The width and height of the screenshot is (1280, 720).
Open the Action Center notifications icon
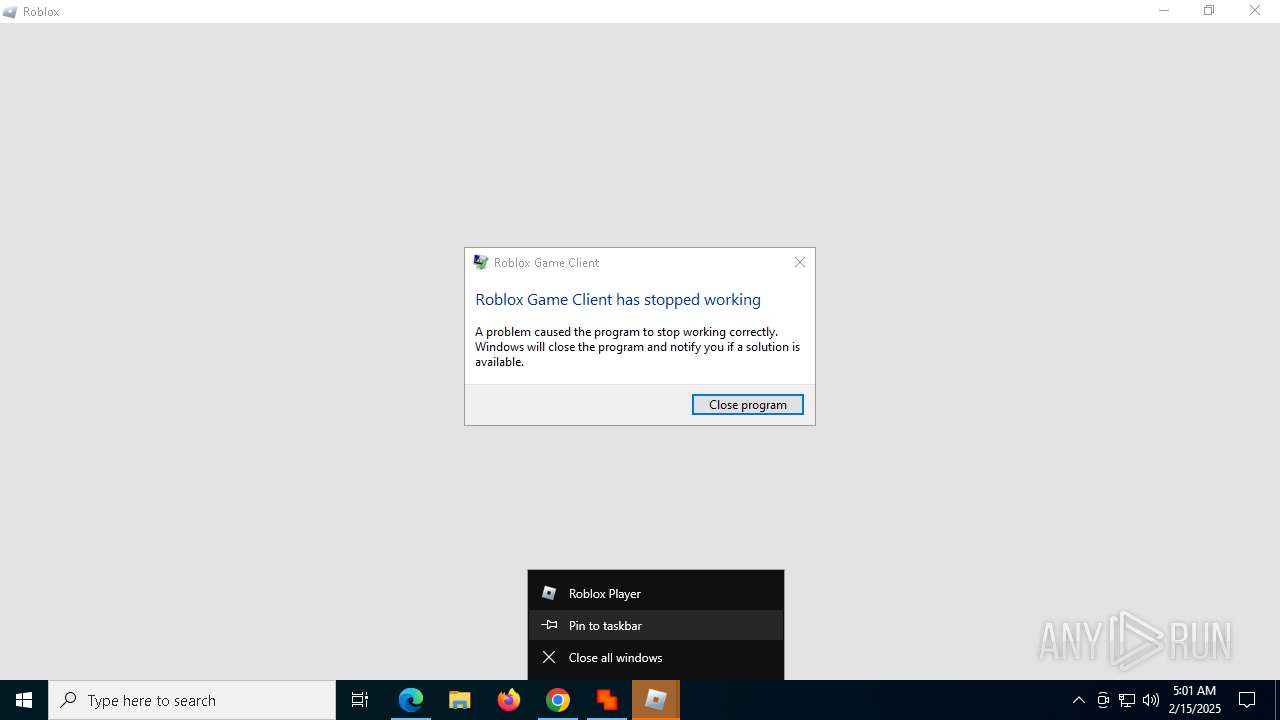tap(1247, 700)
